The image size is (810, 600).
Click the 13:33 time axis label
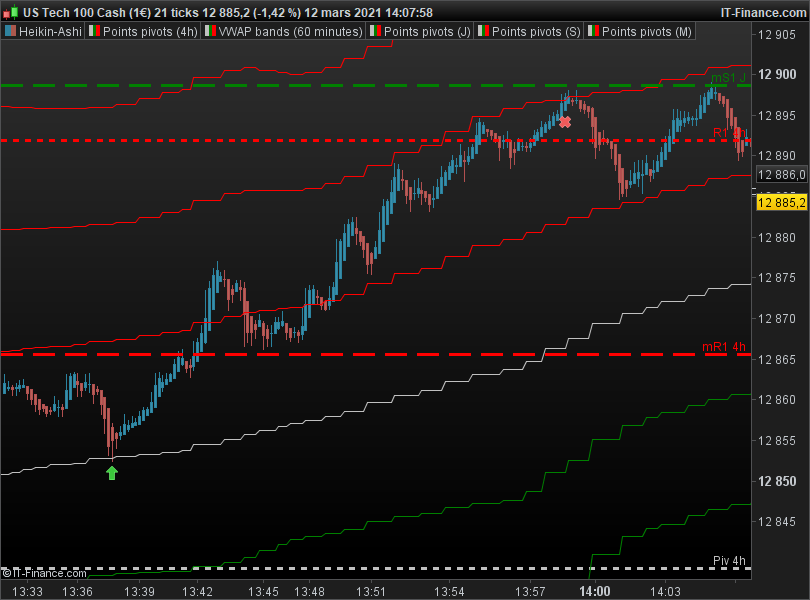(x=27, y=591)
